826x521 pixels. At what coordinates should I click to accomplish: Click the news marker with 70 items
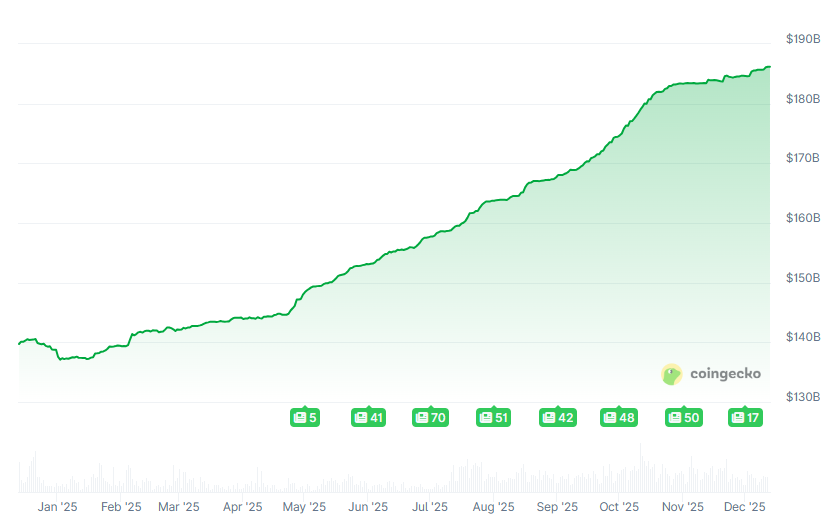pos(430,417)
